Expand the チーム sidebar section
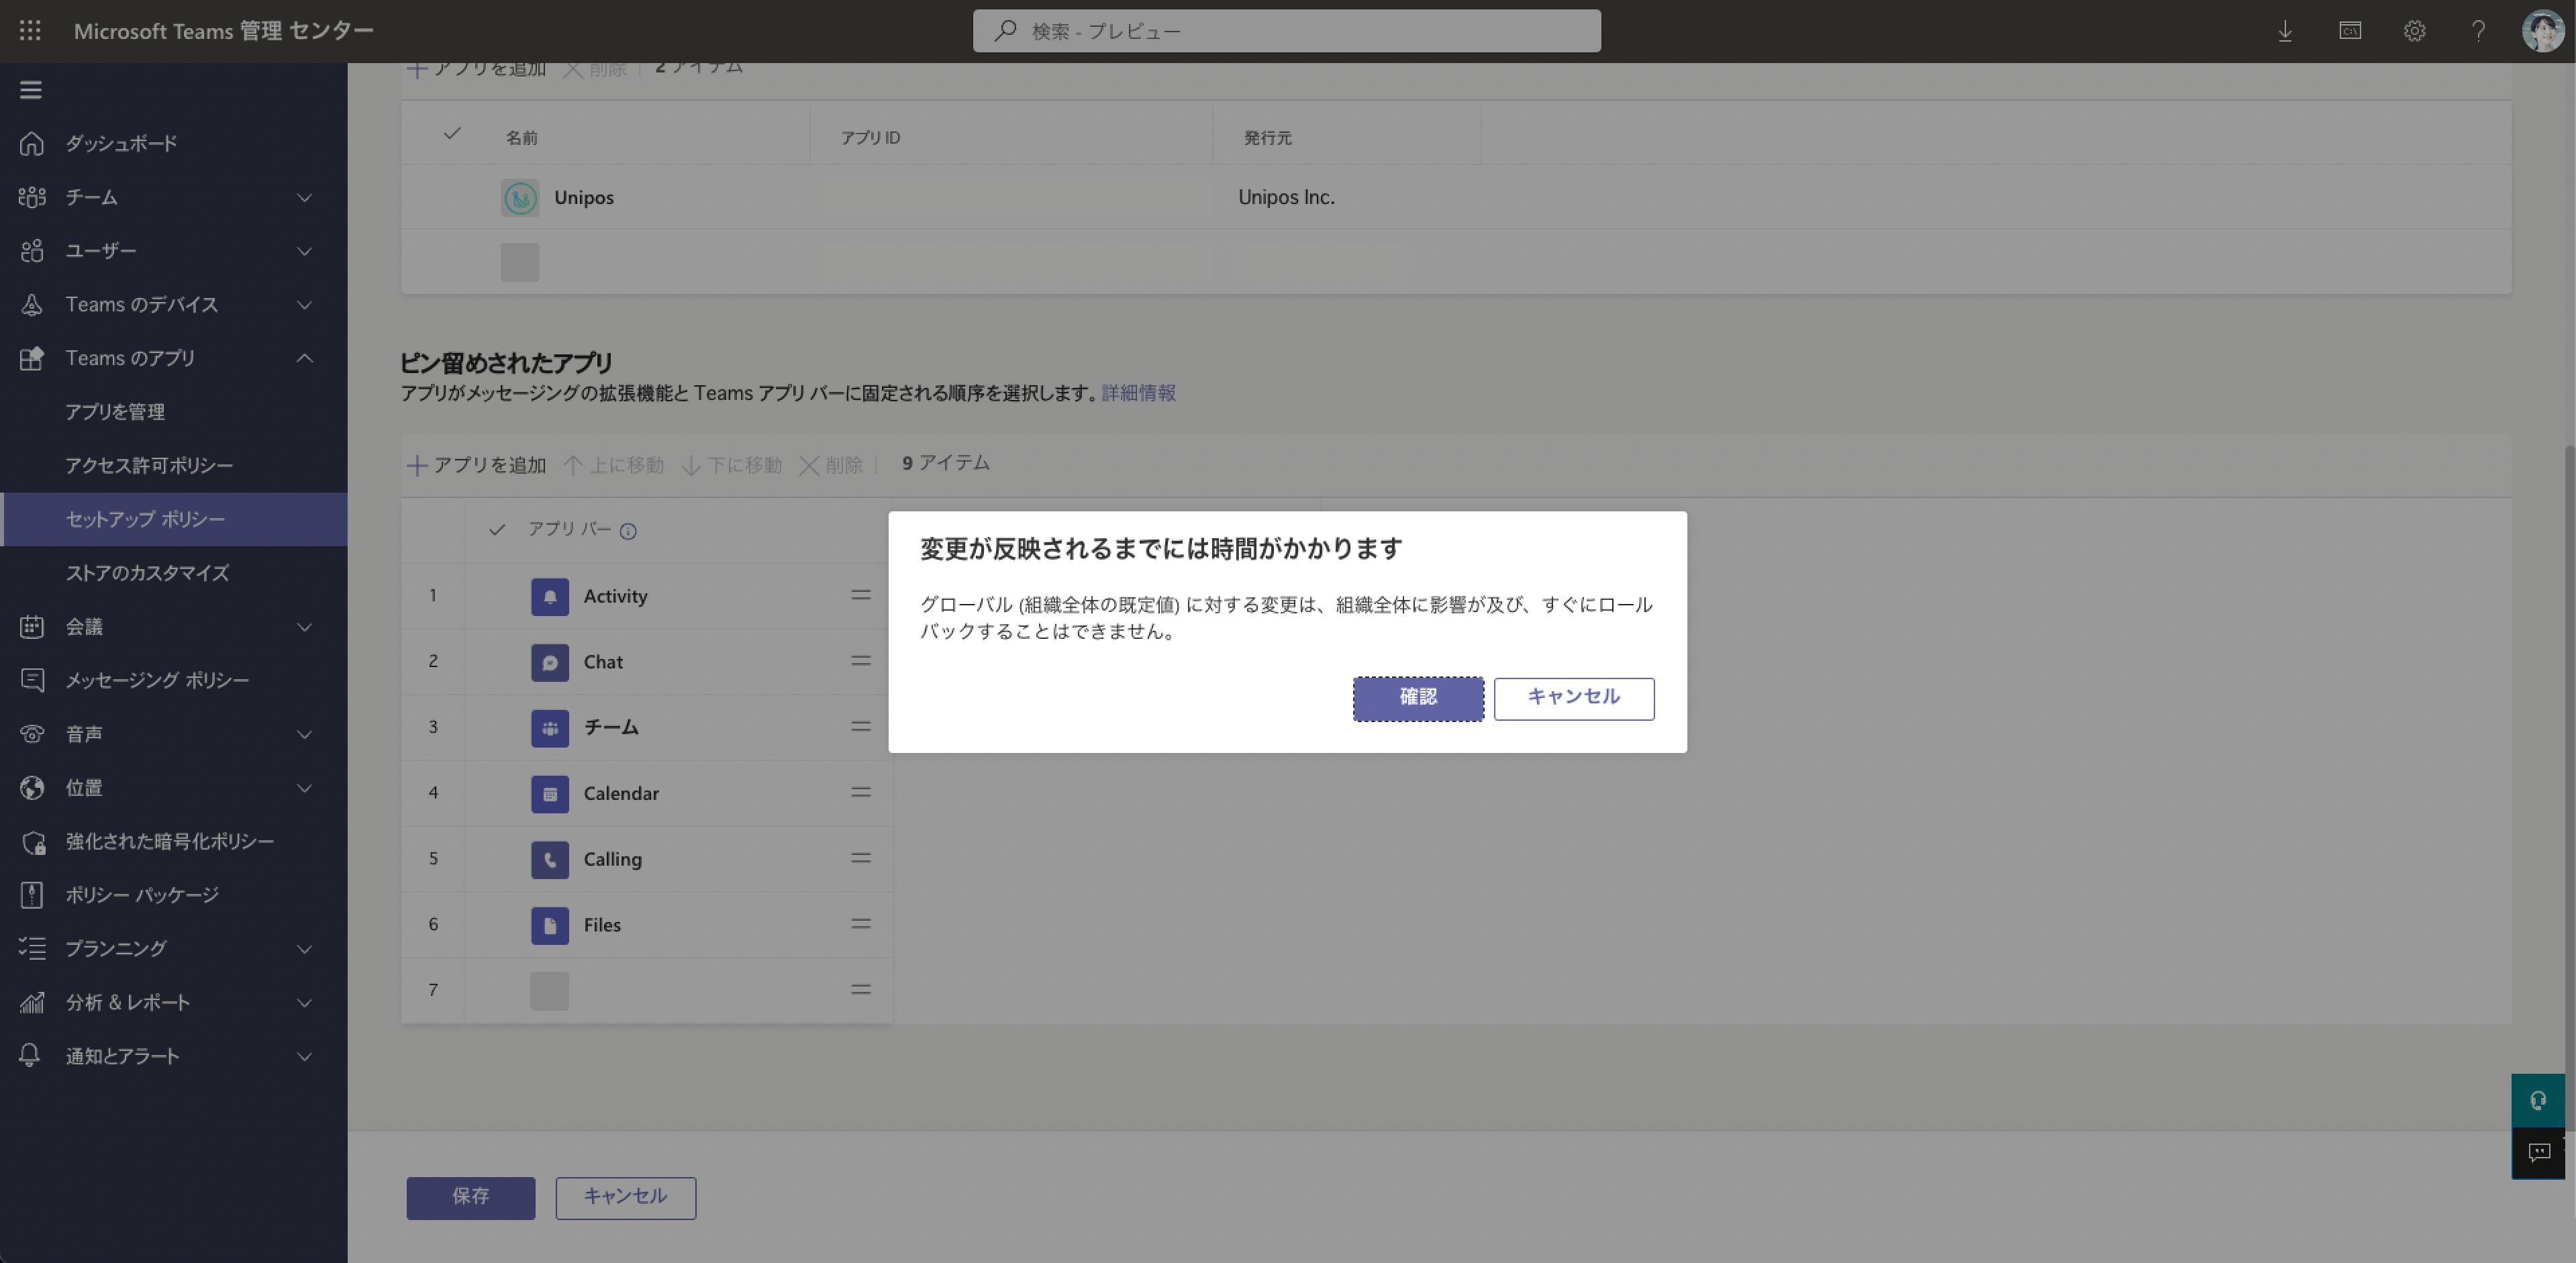The image size is (2576, 1263). pyautogui.click(x=305, y=197)
